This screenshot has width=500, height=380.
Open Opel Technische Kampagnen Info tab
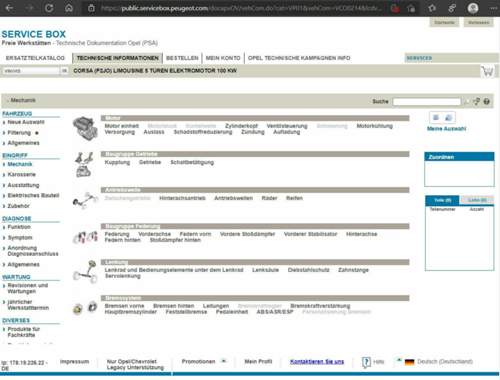tap(299, 58)
